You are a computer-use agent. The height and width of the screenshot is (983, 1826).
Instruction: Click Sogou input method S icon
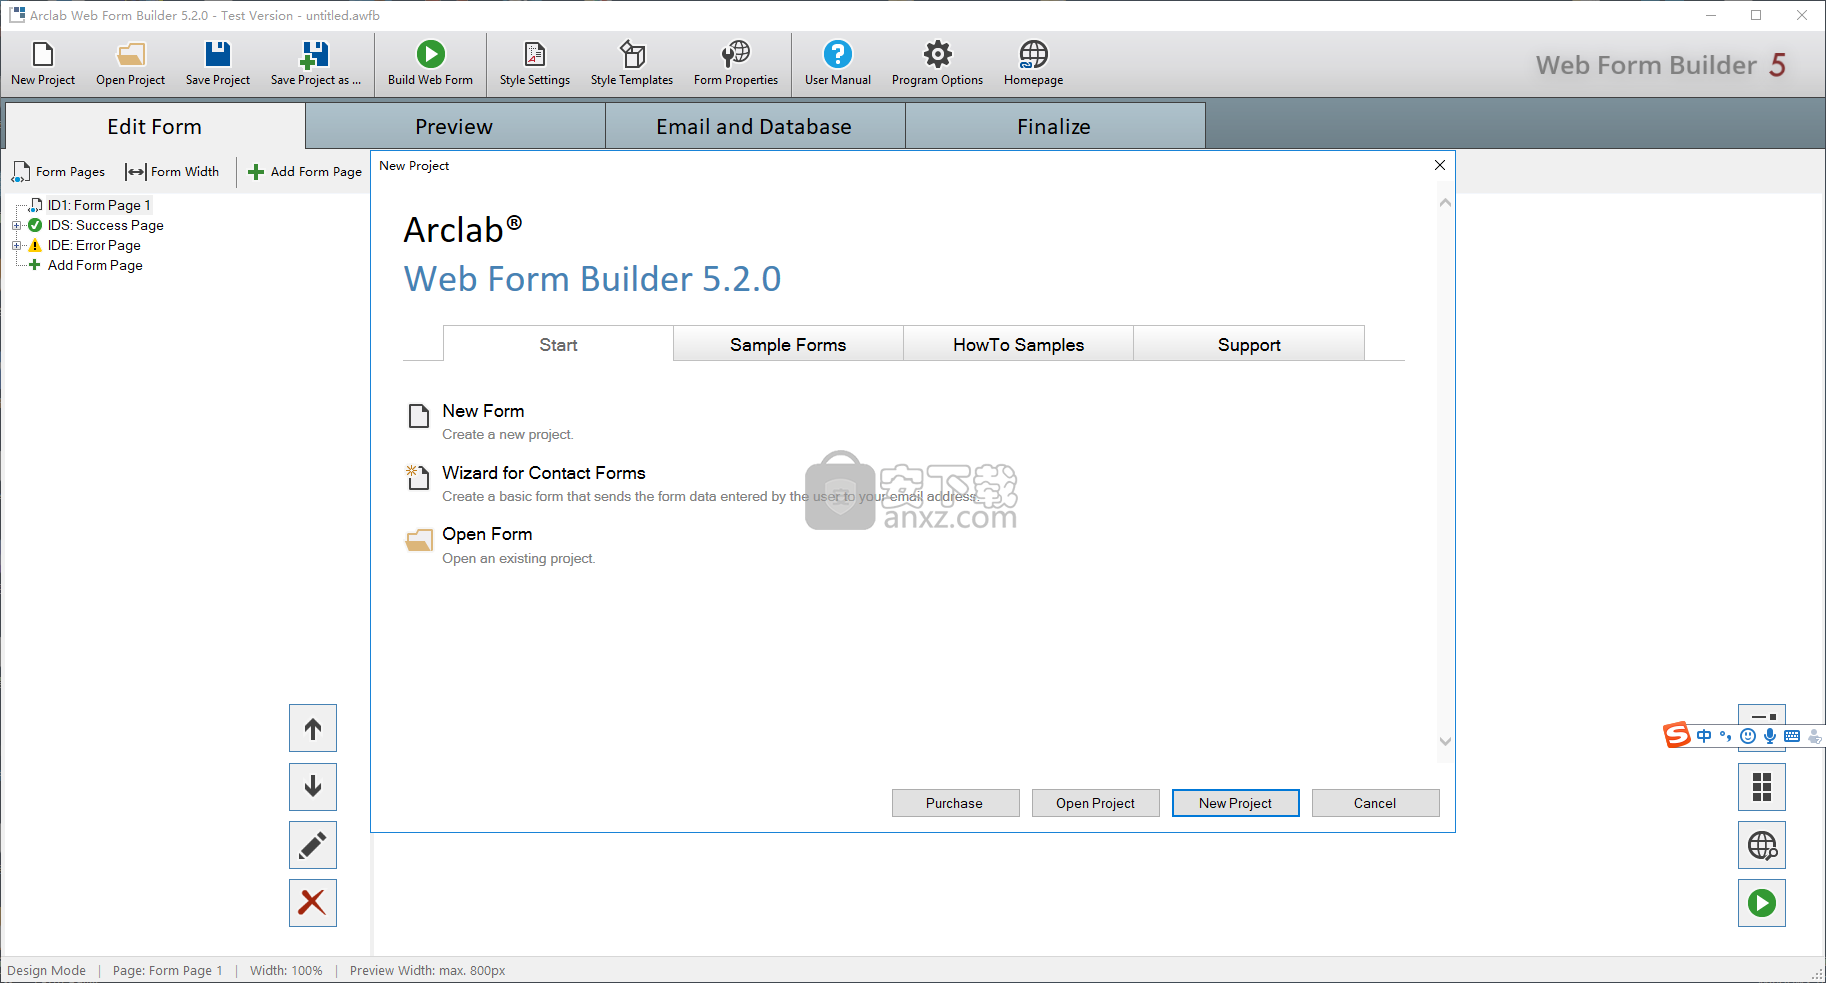point(1677,735)
